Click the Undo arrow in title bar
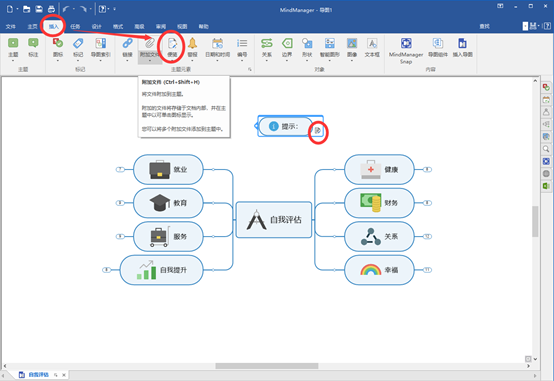 [x=66, y=9]
